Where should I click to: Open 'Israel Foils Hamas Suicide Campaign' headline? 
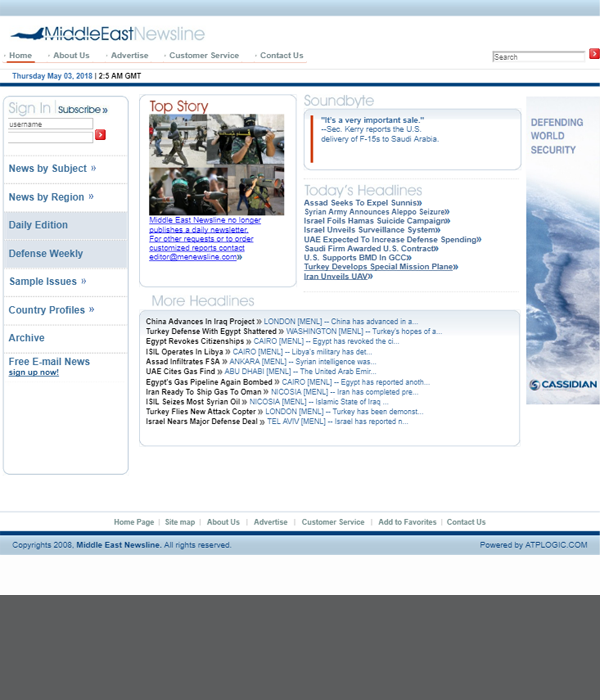click(377, 221)
